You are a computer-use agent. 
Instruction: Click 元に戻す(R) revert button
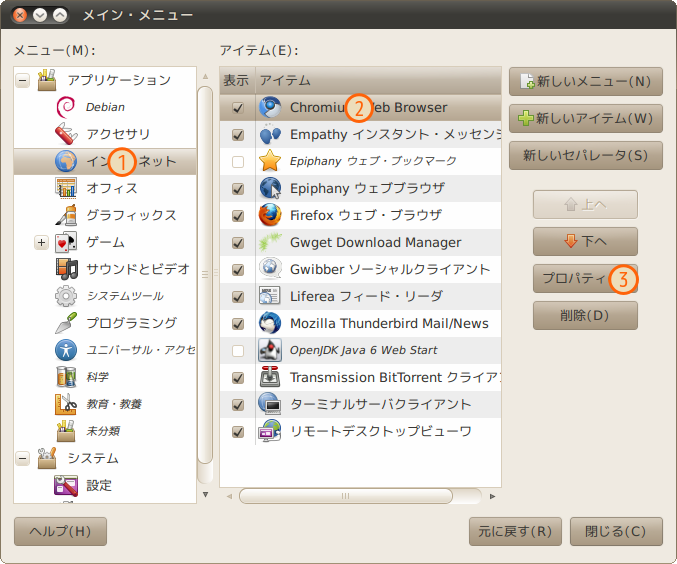tap(515, 531)
